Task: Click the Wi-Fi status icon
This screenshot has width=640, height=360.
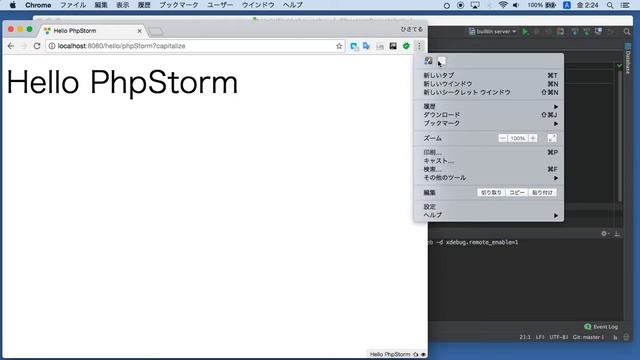Action: click(503, 5)
